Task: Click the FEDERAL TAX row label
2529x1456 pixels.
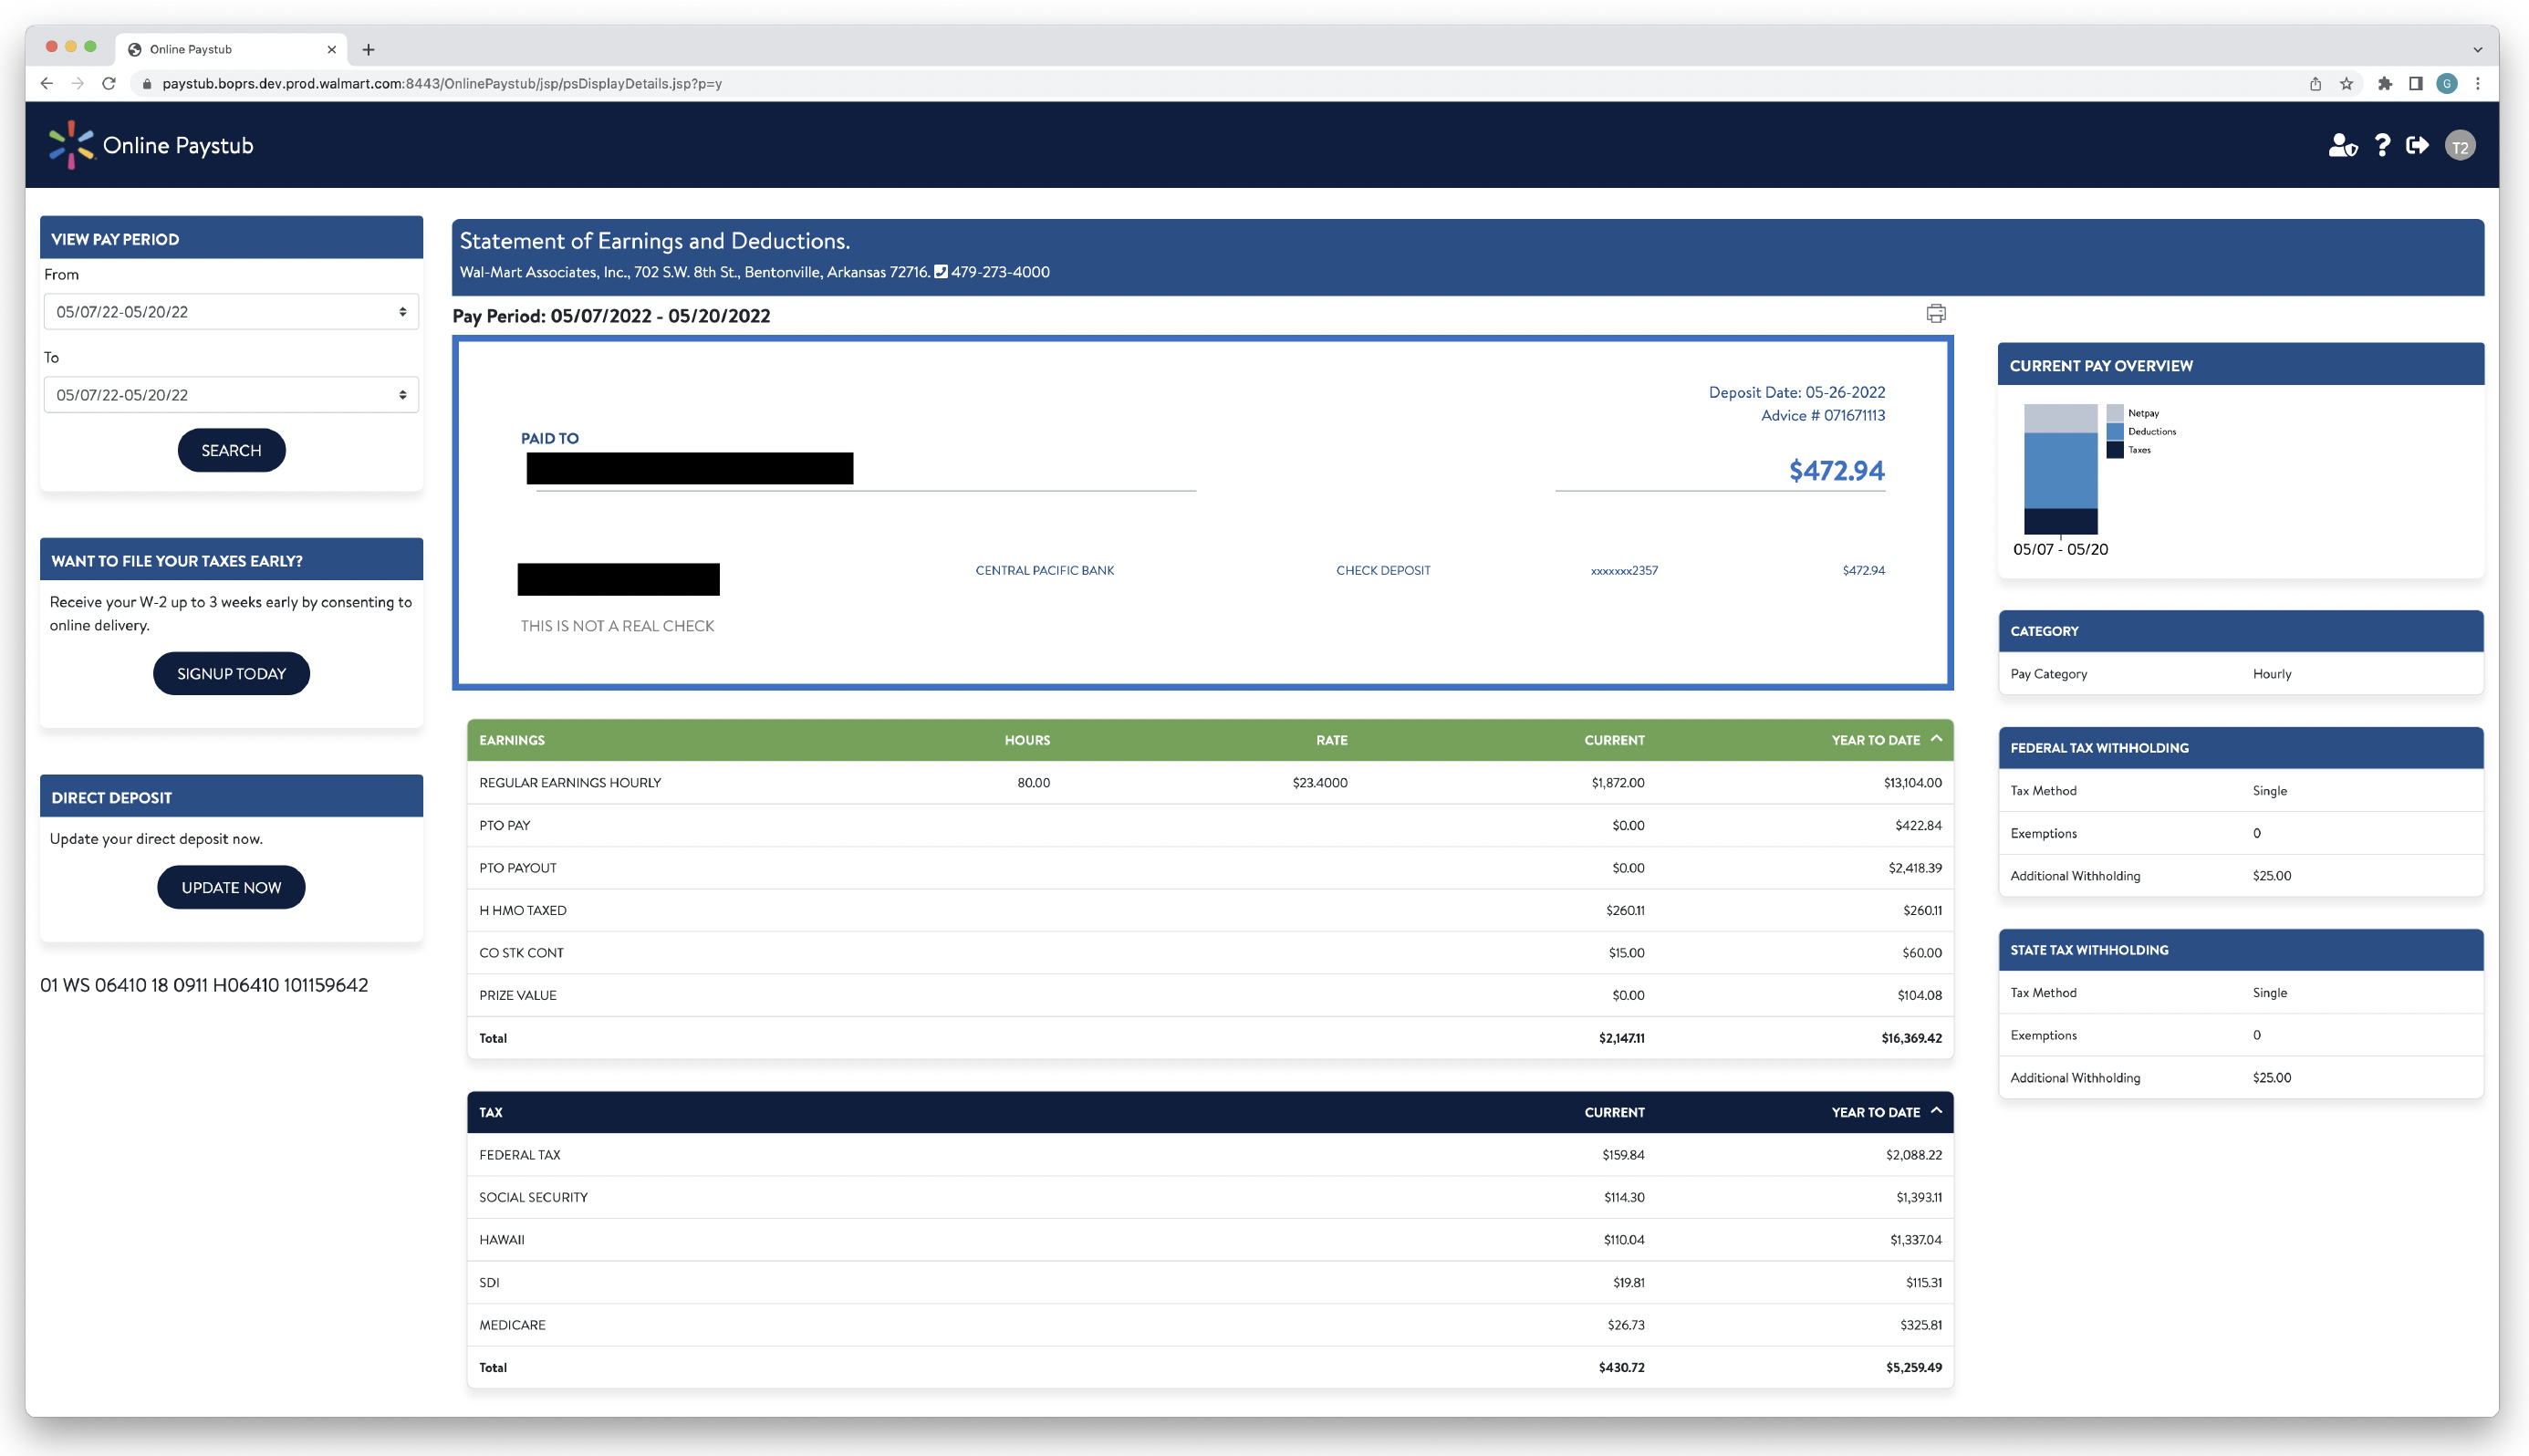Action: (520, 1155)
